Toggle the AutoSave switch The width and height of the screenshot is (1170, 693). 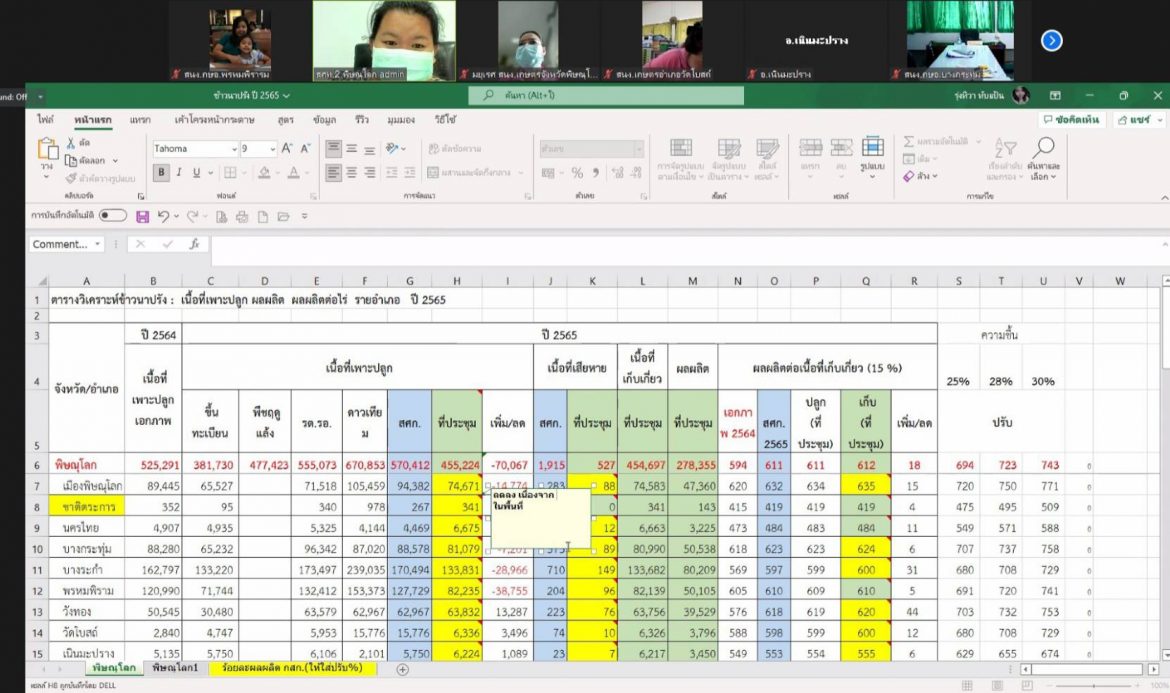tap(112, 215)
